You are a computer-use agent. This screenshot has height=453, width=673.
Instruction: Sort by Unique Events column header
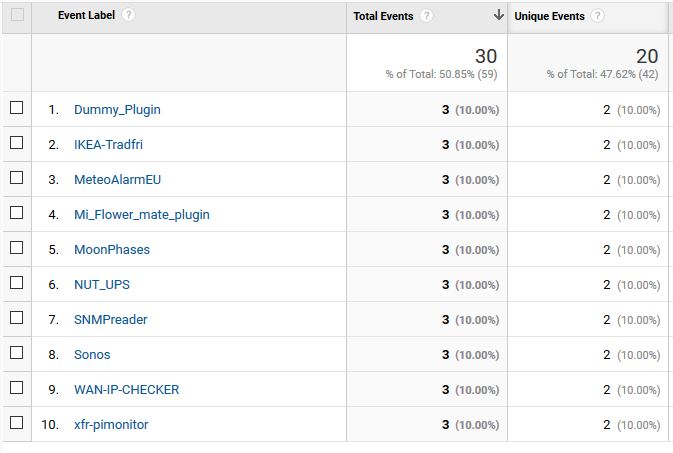(x=549, y=16)
